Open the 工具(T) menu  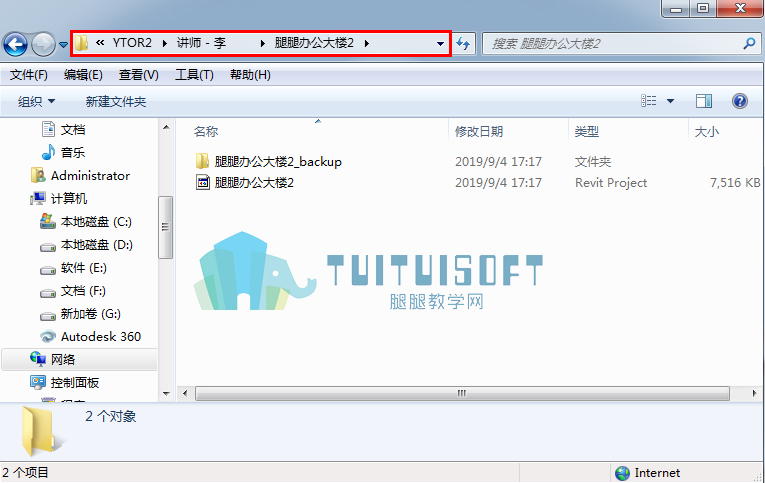194,75
